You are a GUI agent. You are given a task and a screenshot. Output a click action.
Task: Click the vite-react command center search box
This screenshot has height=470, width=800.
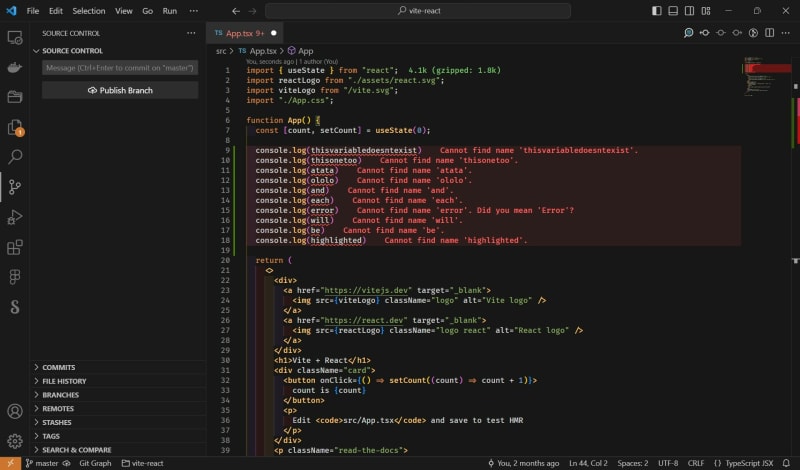pos(418,11)
